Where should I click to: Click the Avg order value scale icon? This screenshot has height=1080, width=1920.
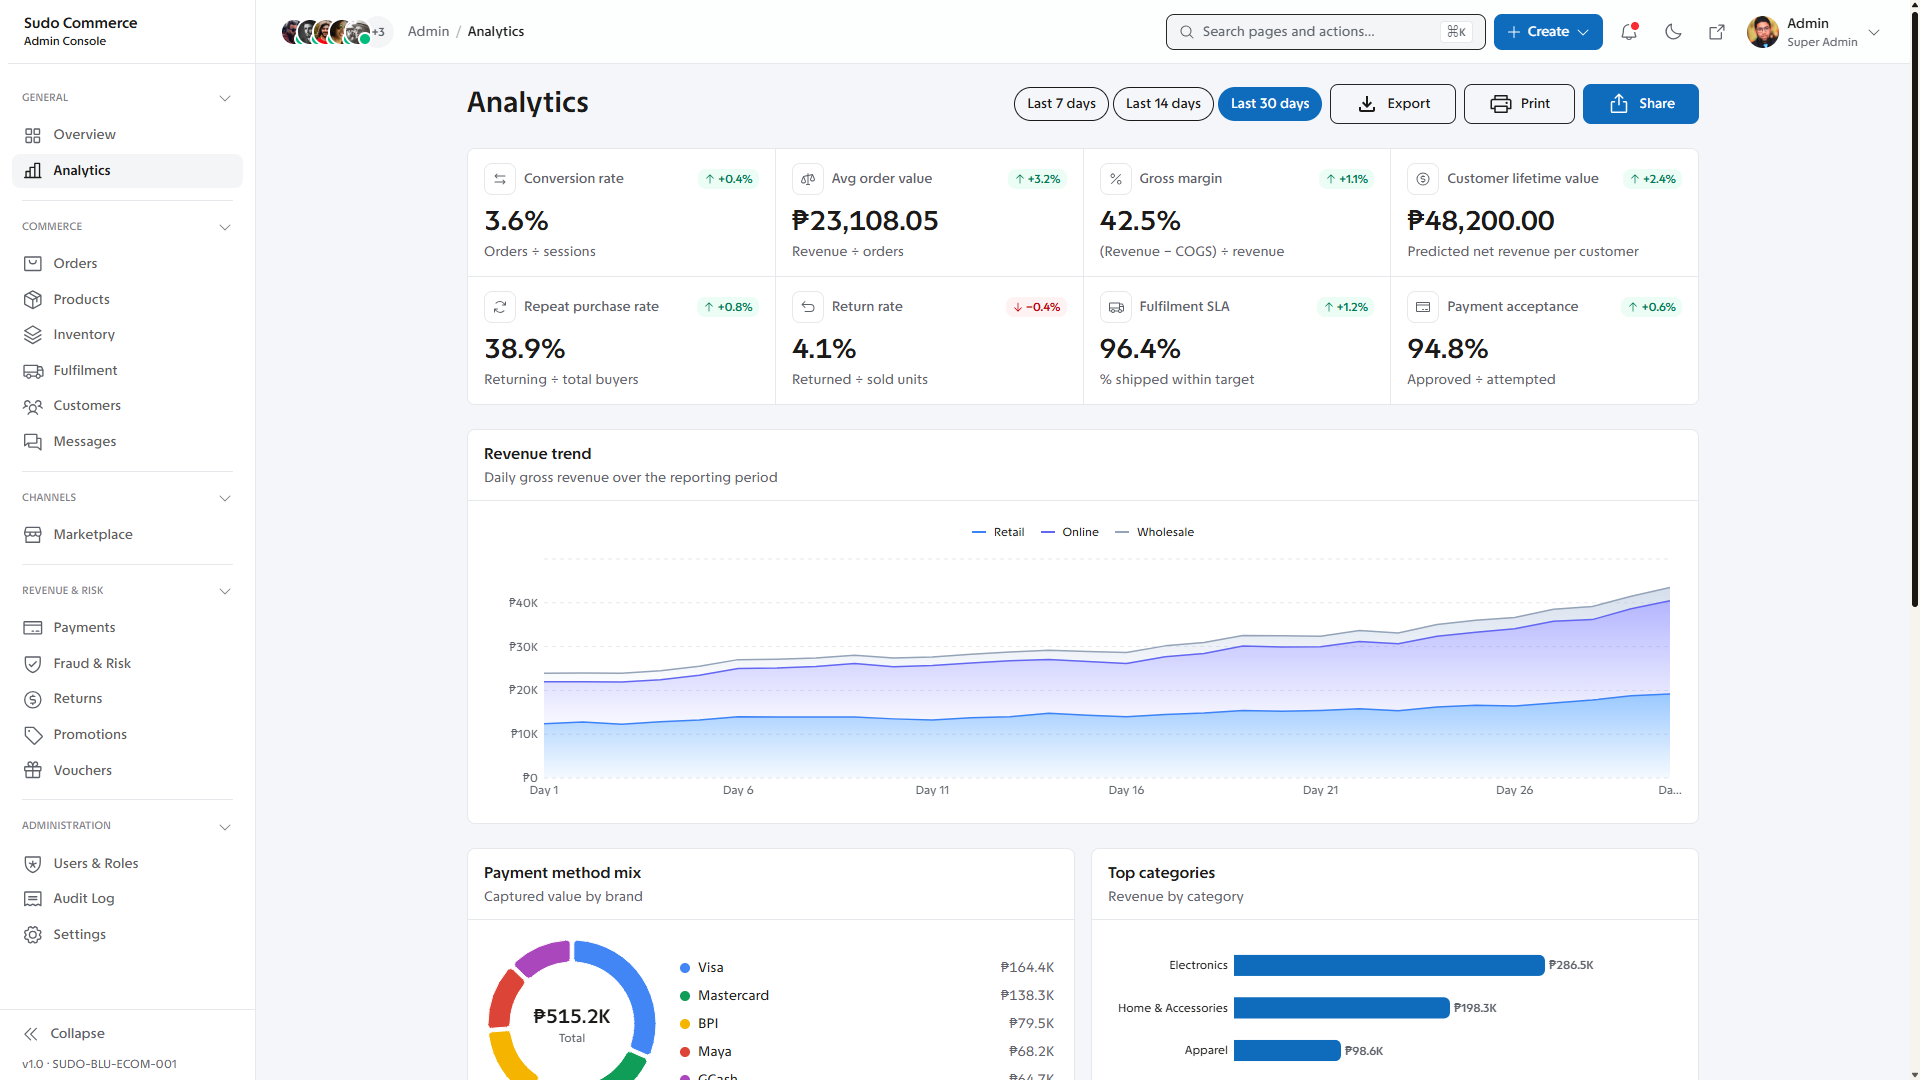[808, 179]
